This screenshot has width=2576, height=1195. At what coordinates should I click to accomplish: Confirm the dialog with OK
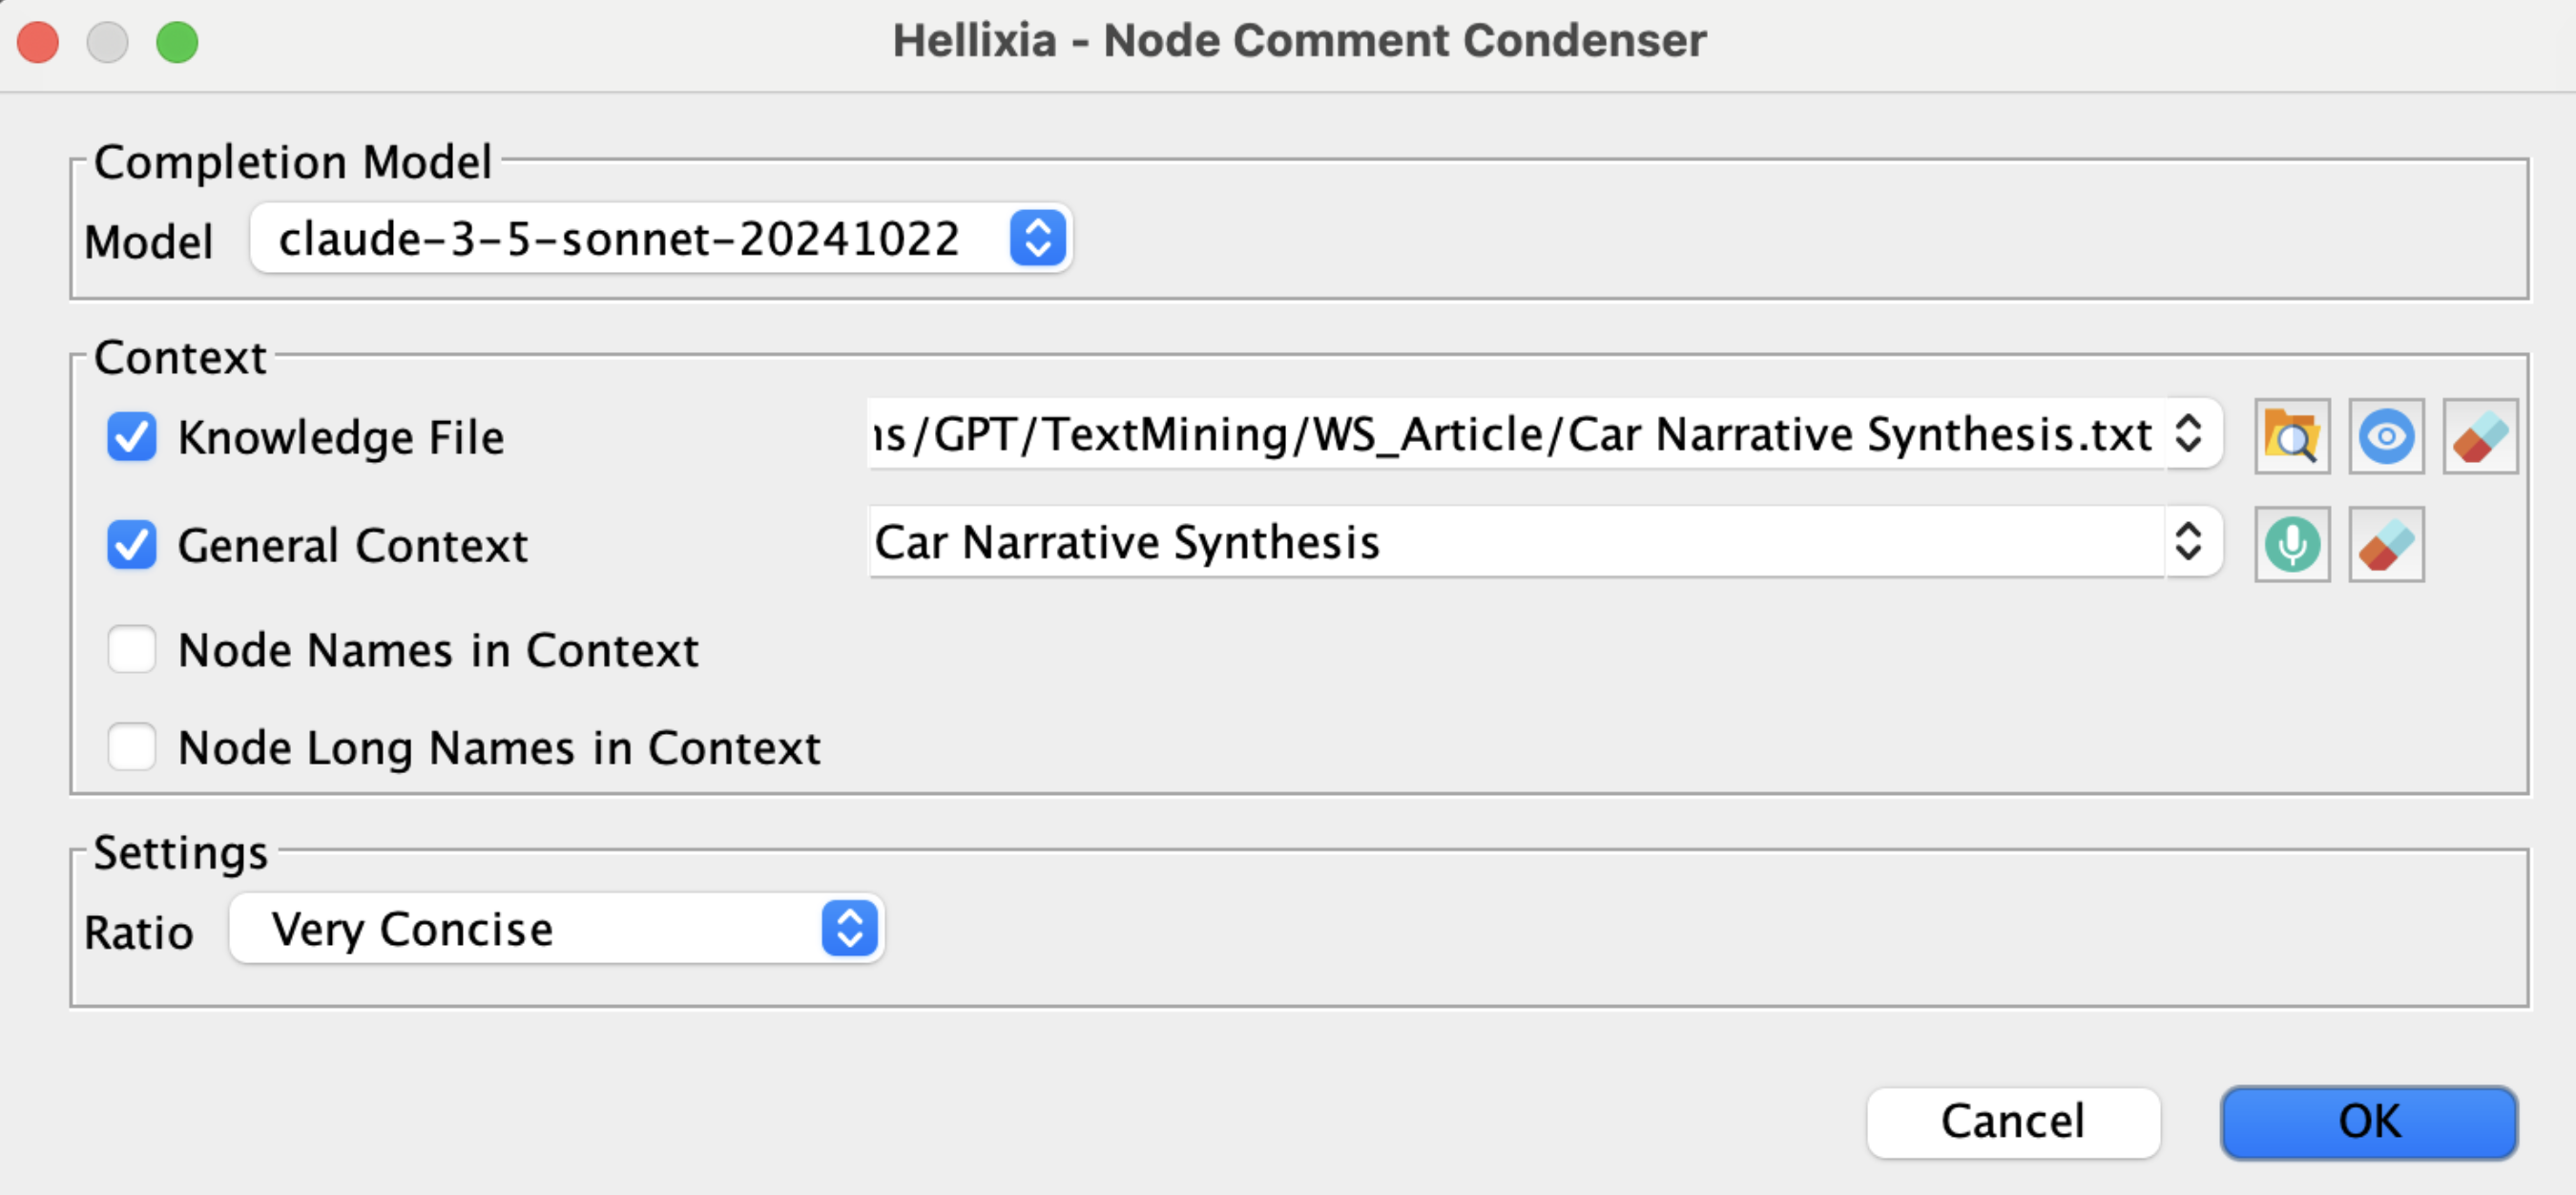point(2368,1122)
